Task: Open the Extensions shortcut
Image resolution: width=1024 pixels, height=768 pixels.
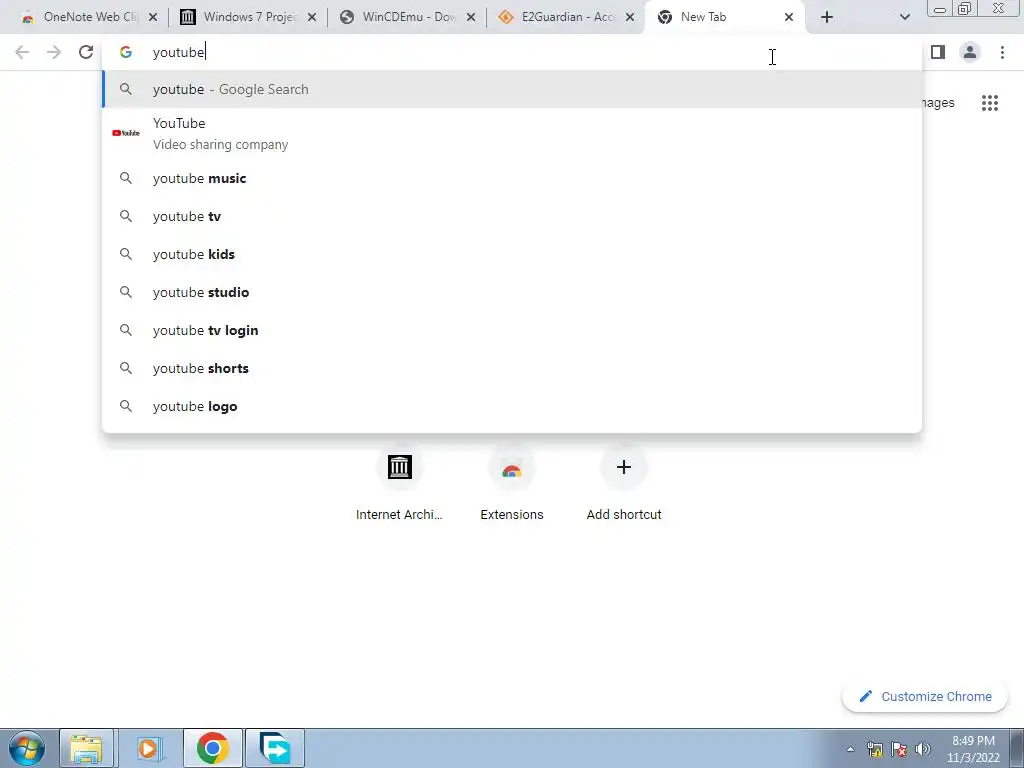Action: [511, 485]
